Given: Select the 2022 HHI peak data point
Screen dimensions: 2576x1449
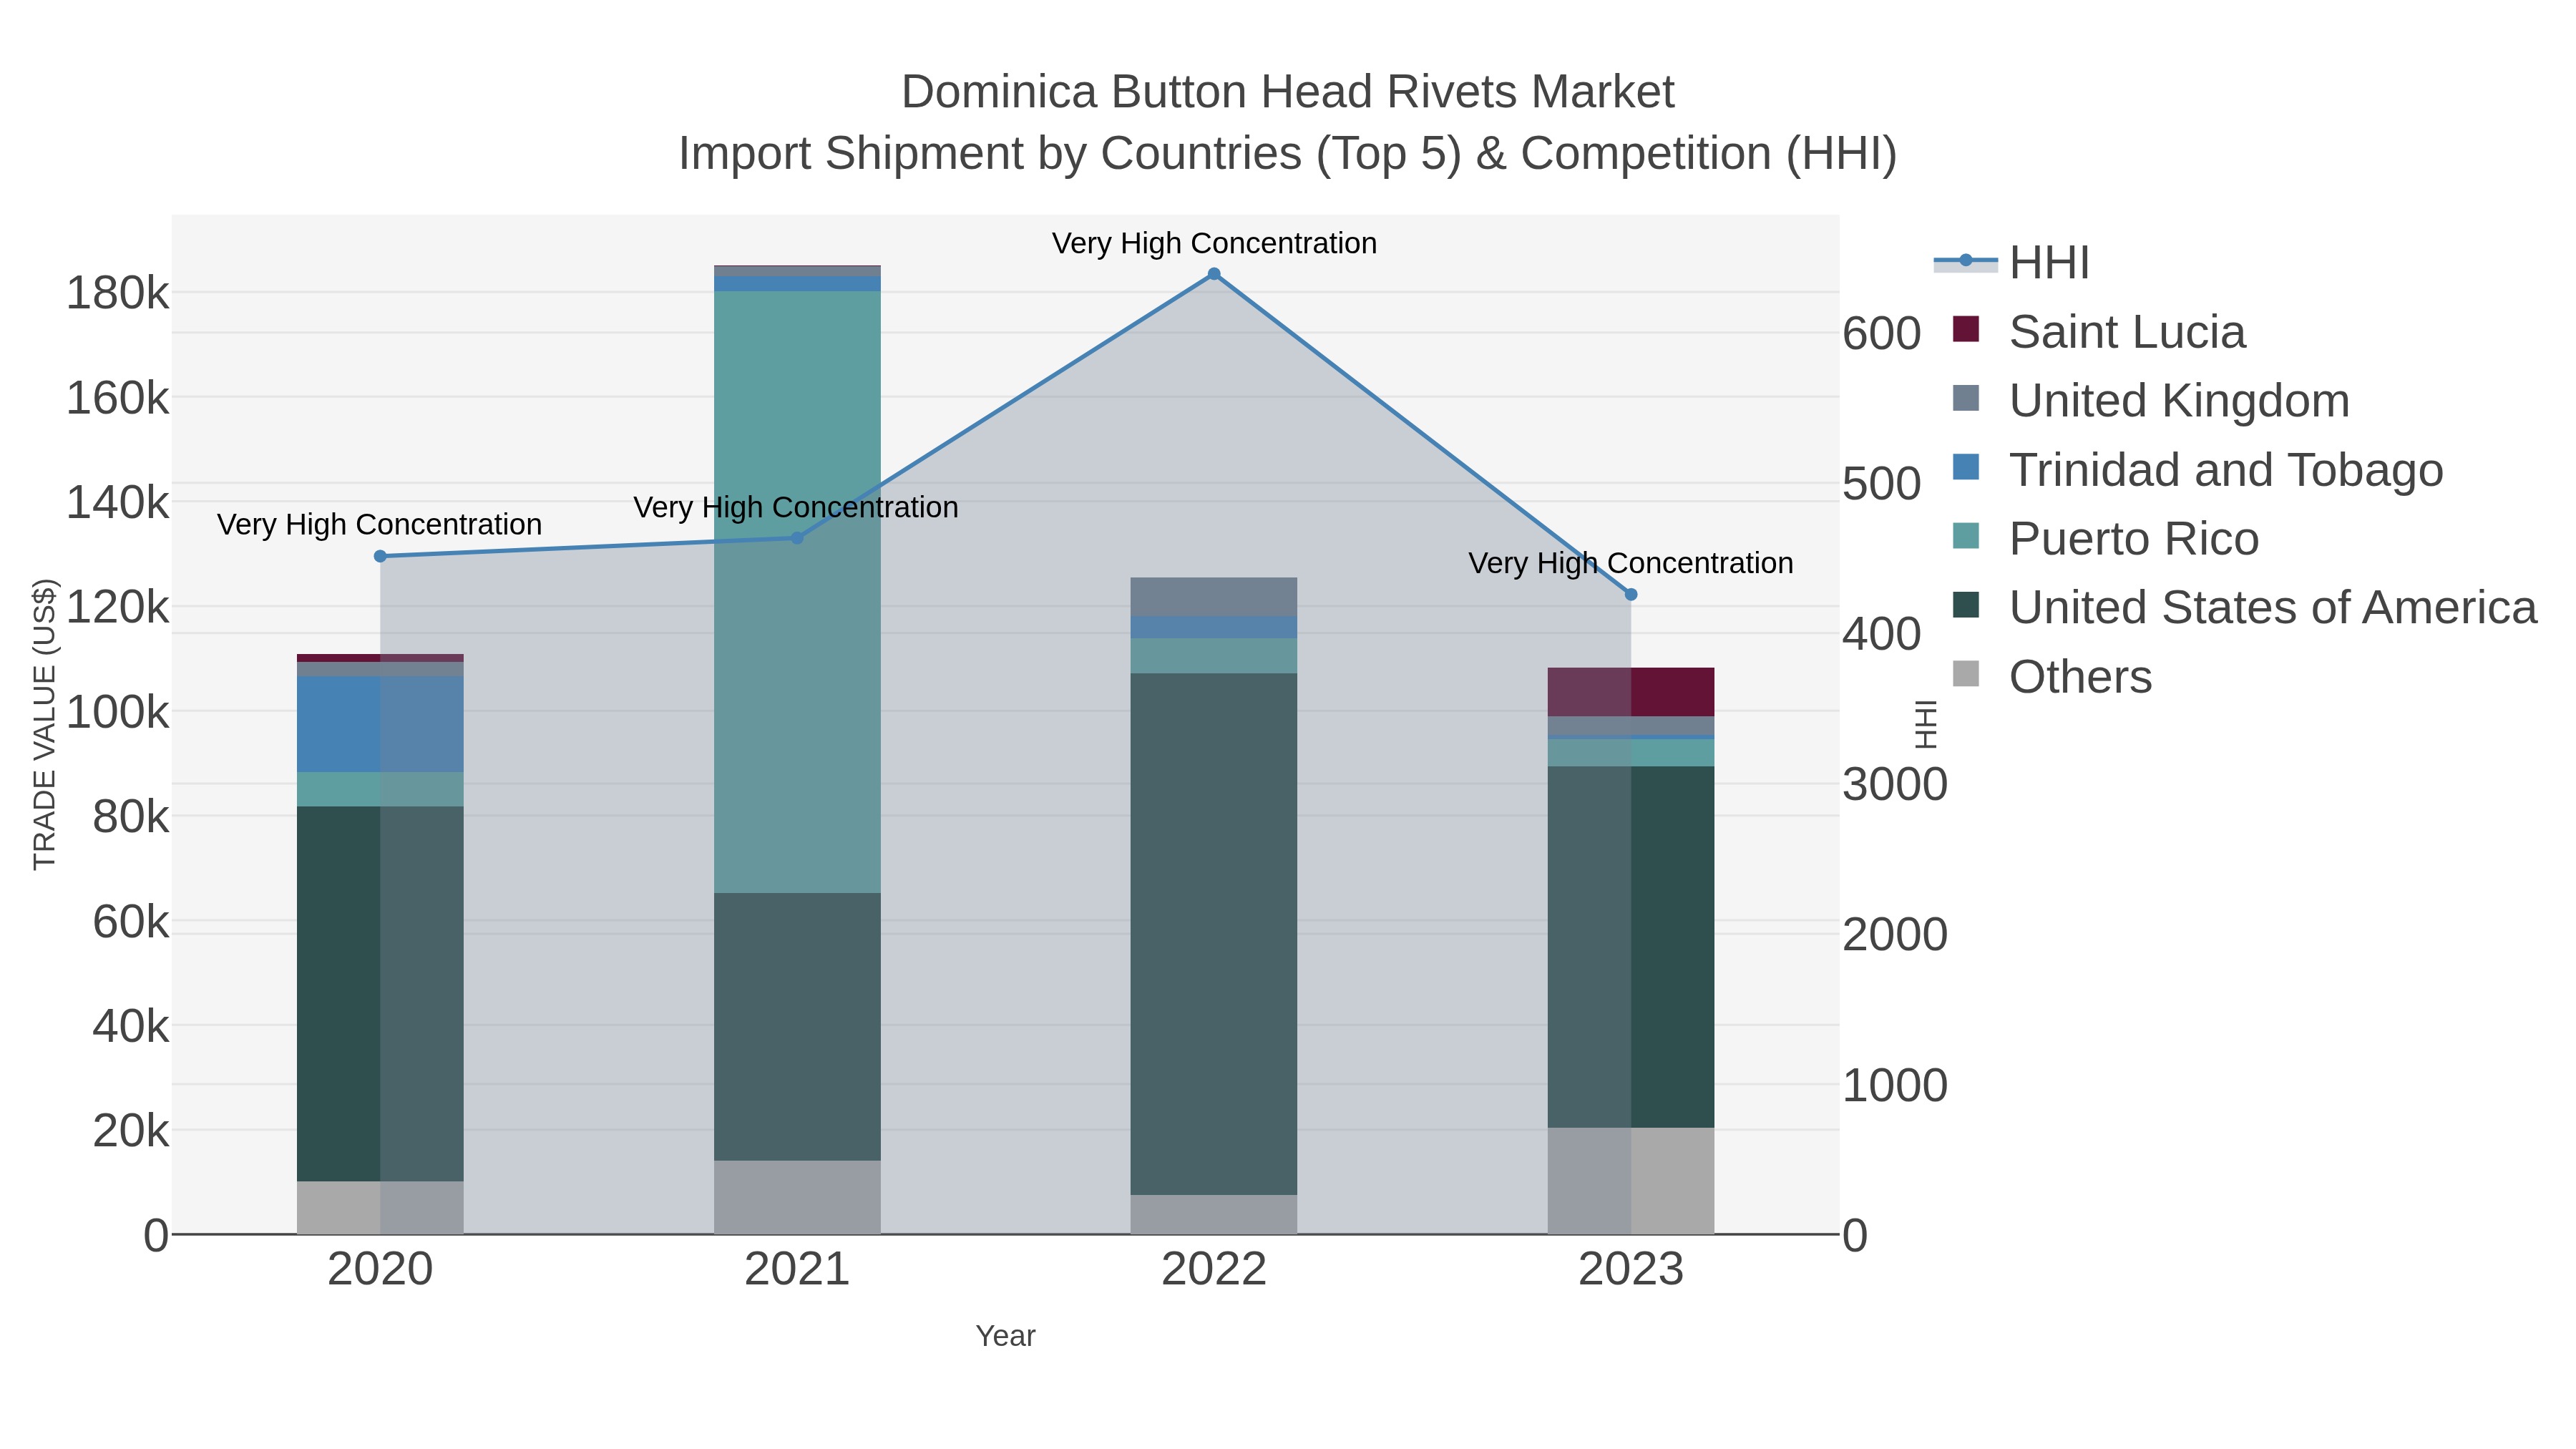Looking at the screenshot, I should [x=1214, y=274].
